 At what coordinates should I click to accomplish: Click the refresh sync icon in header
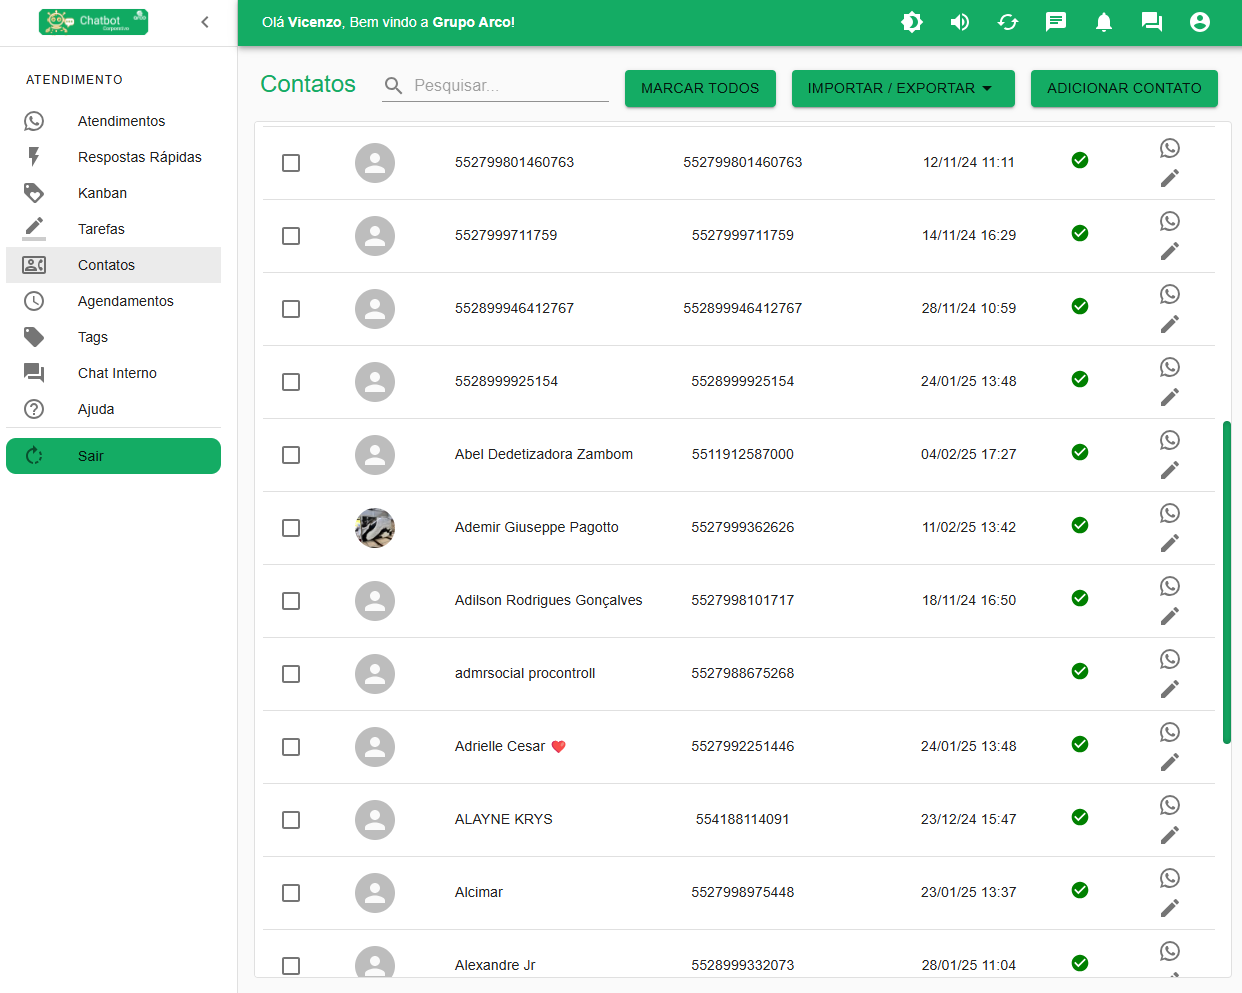coord(1007,22)
